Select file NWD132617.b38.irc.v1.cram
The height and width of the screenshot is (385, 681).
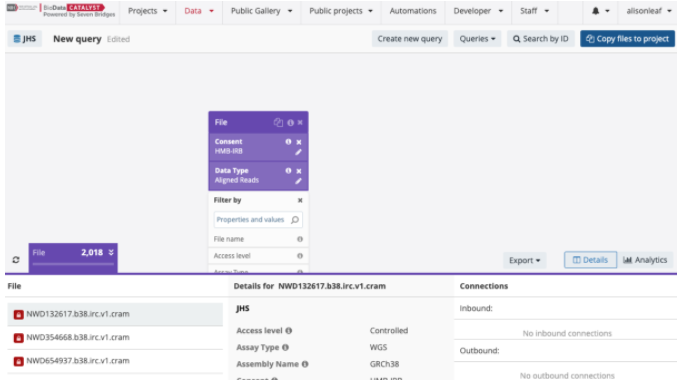tap(115, 314)
